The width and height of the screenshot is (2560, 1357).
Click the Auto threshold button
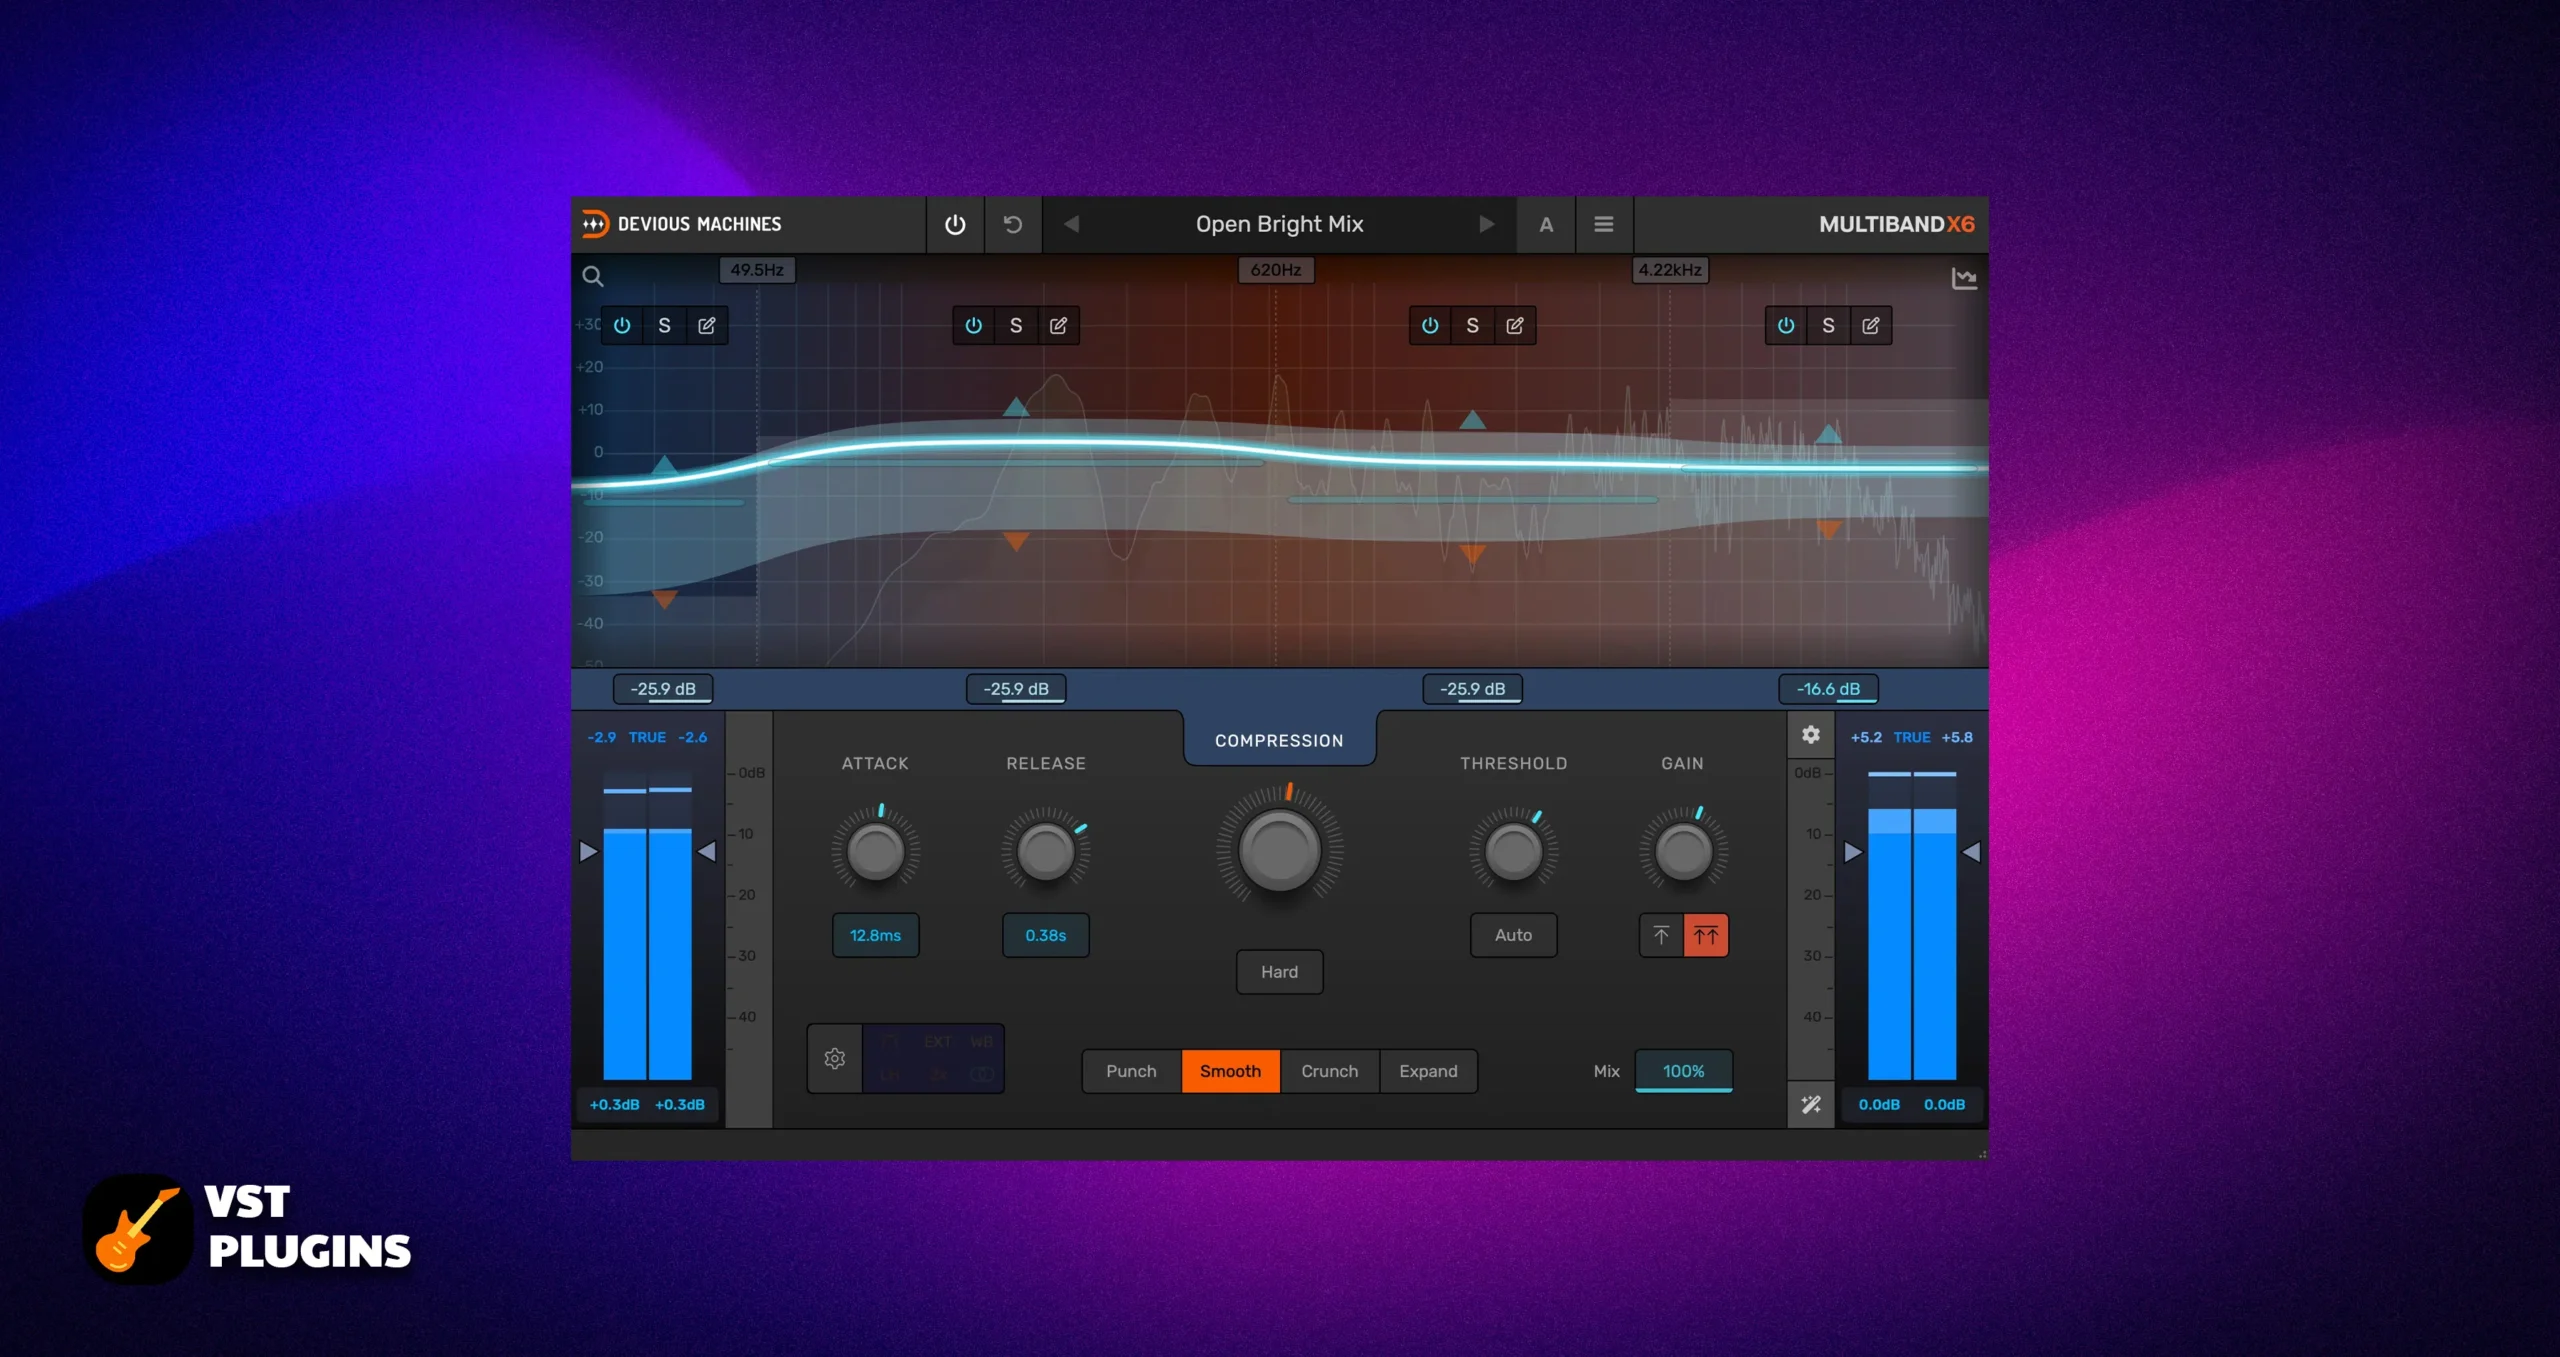tap(1513, 936)
